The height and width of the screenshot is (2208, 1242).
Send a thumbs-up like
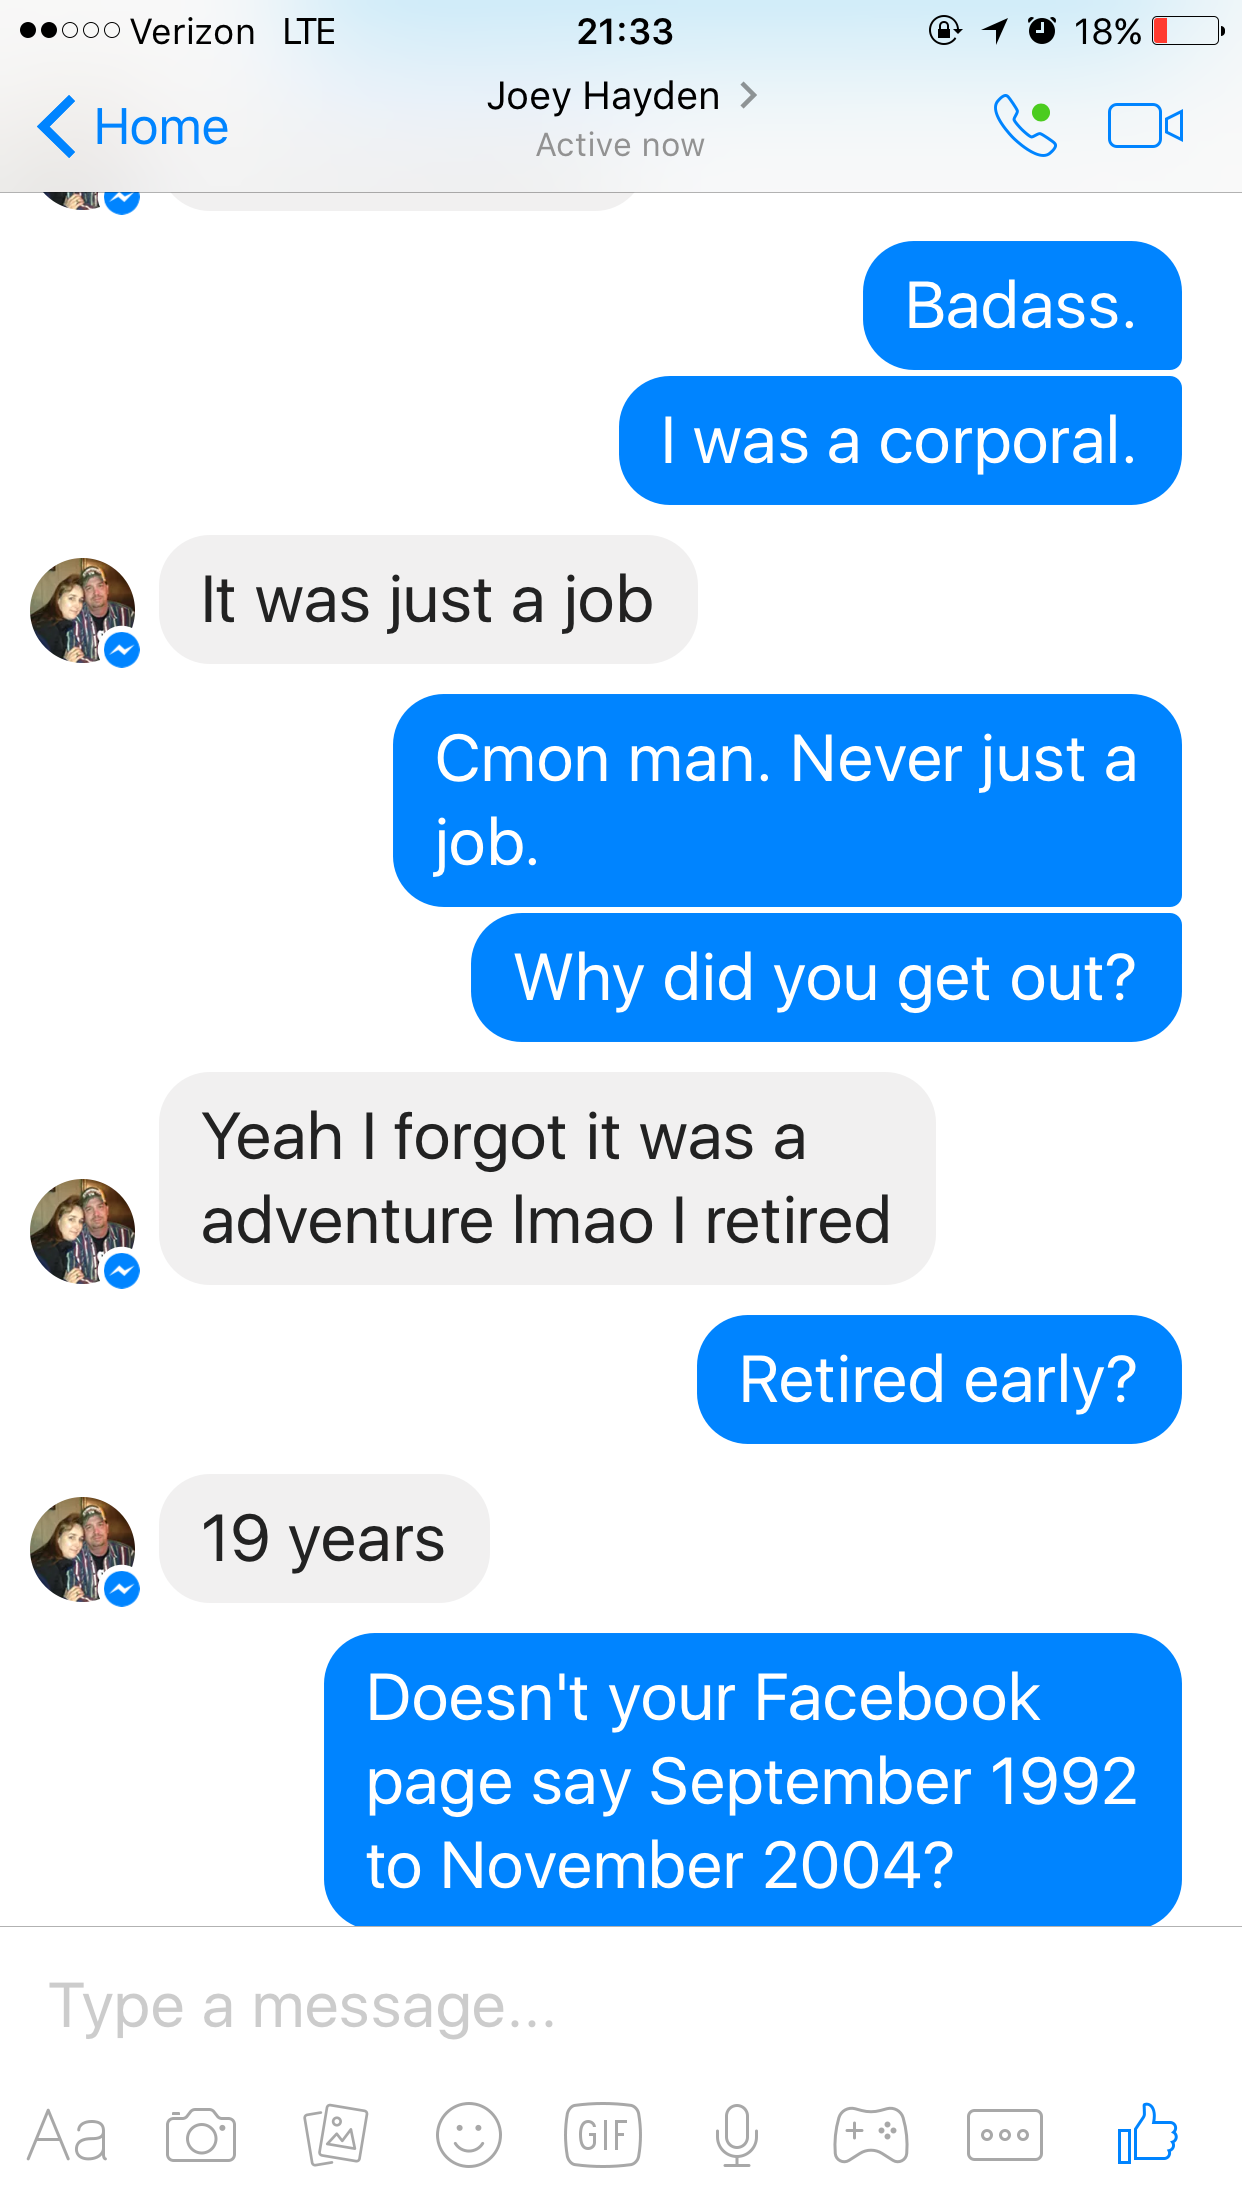(x=1148, y=2133)
